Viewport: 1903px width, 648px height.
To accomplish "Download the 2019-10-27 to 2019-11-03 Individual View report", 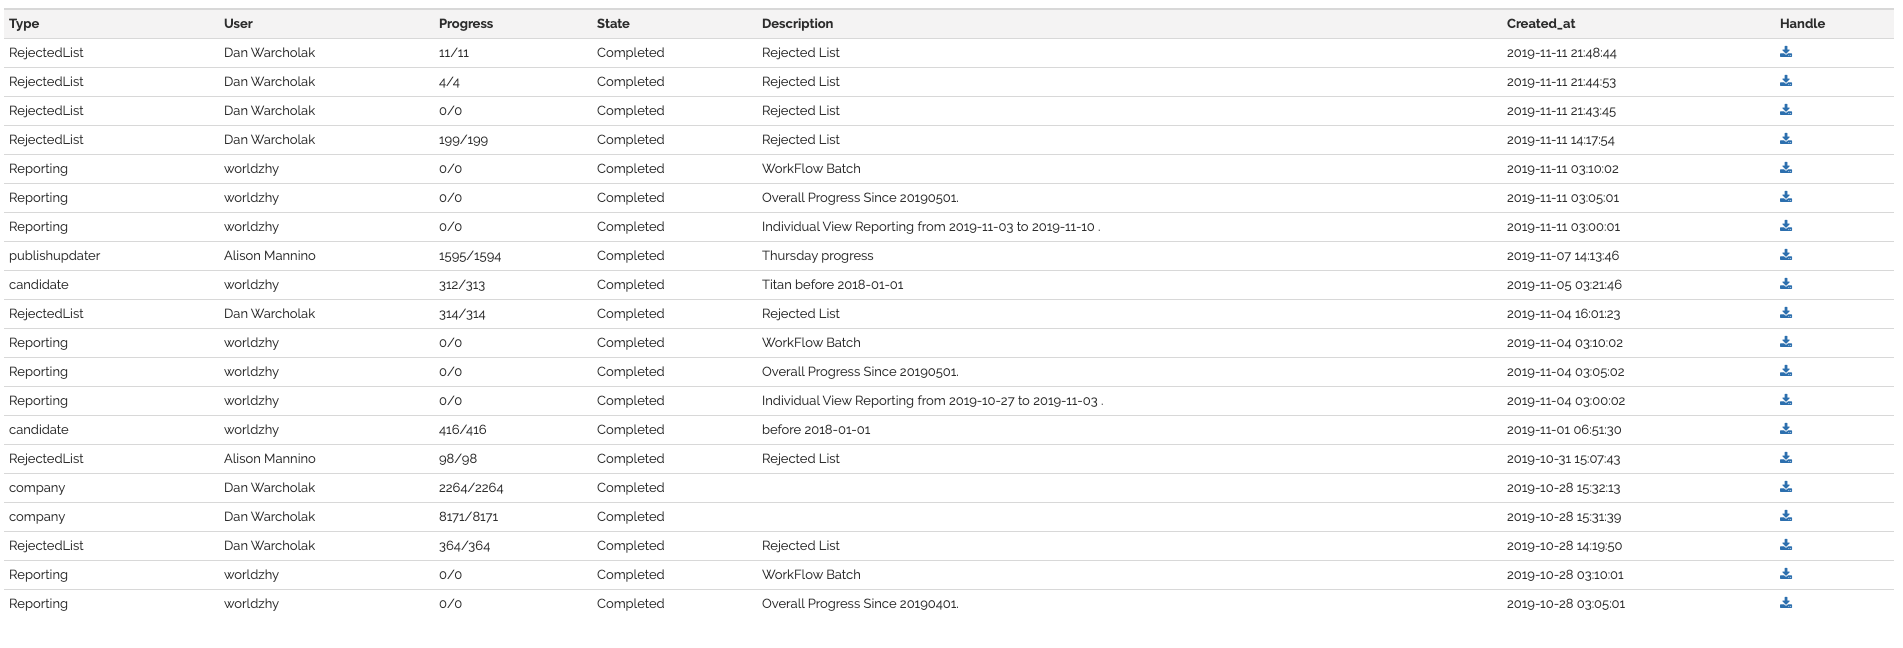I will tap(1785, 401).
